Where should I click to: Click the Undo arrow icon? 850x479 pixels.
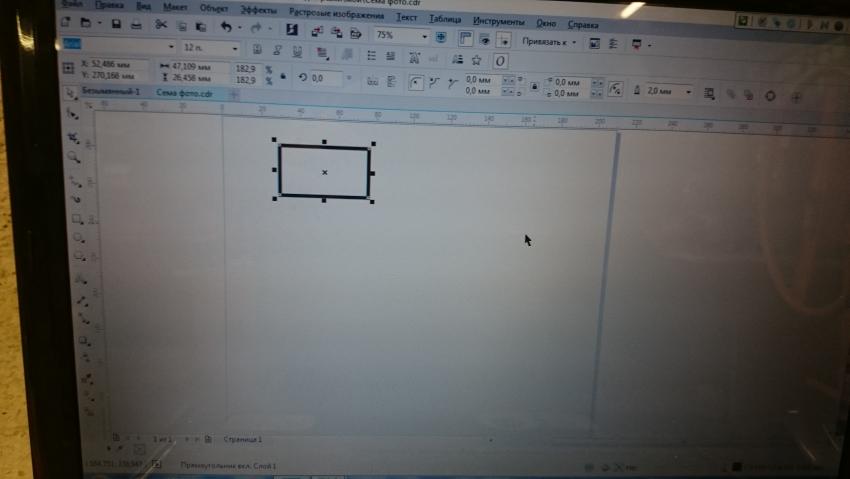226,26
